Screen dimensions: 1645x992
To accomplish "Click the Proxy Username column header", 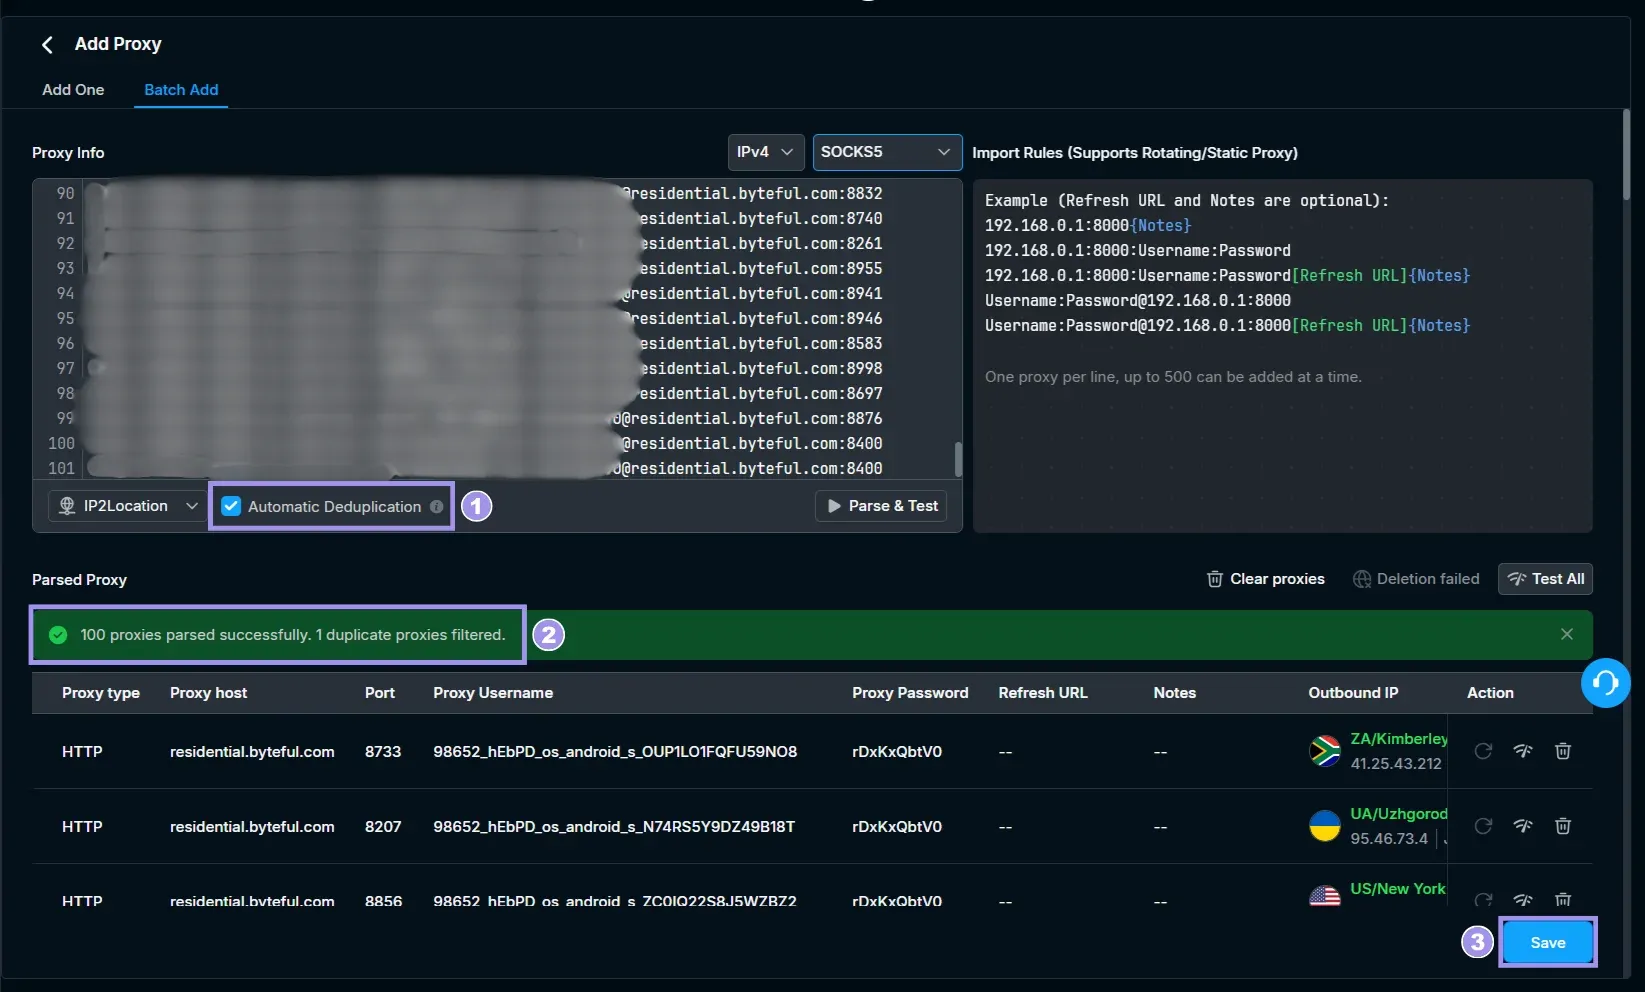I will click(x=493, y=693).
